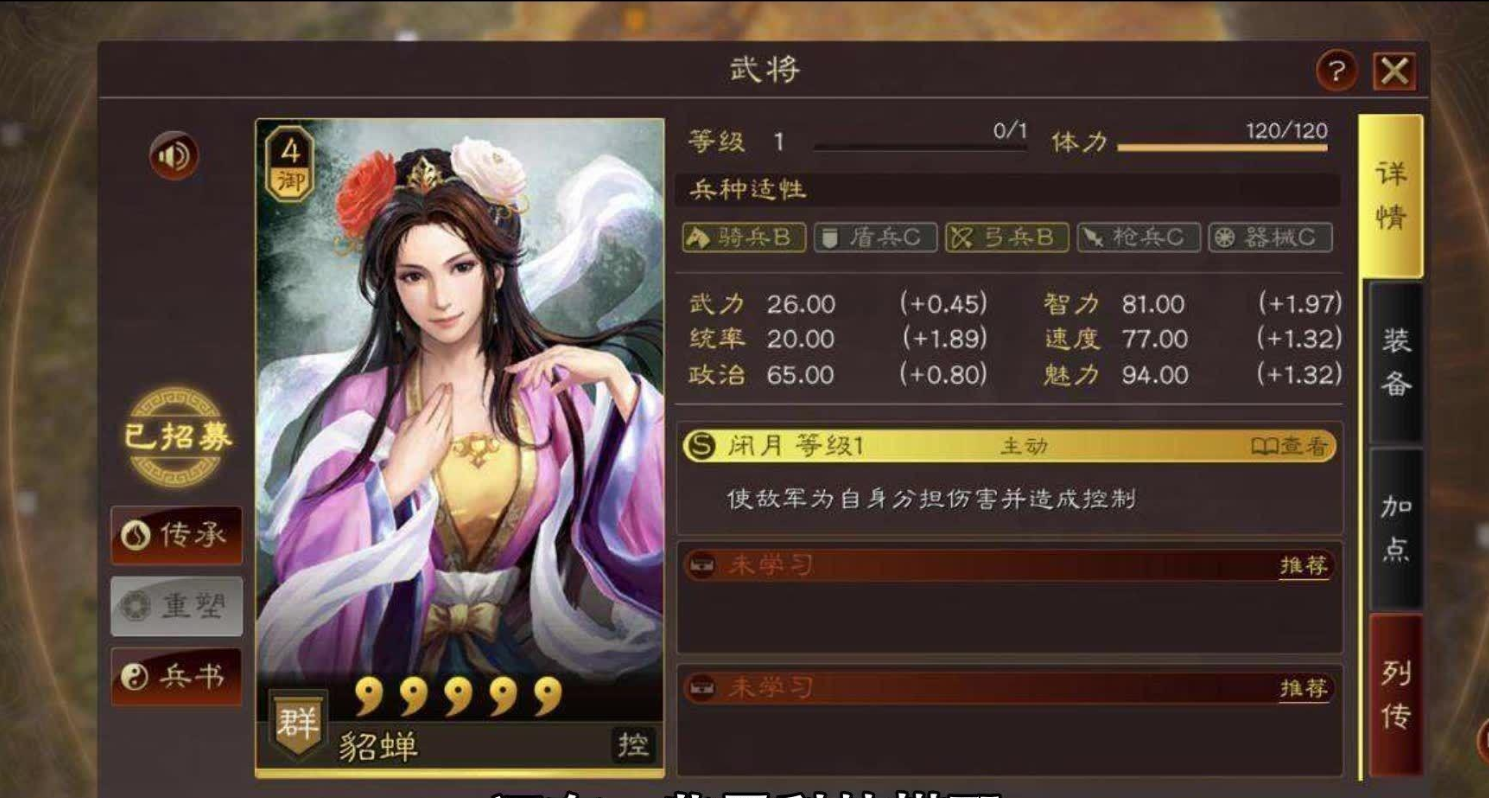Click the 4 御 cost badge
The image size is (1489, 798).
coord(291,163)
